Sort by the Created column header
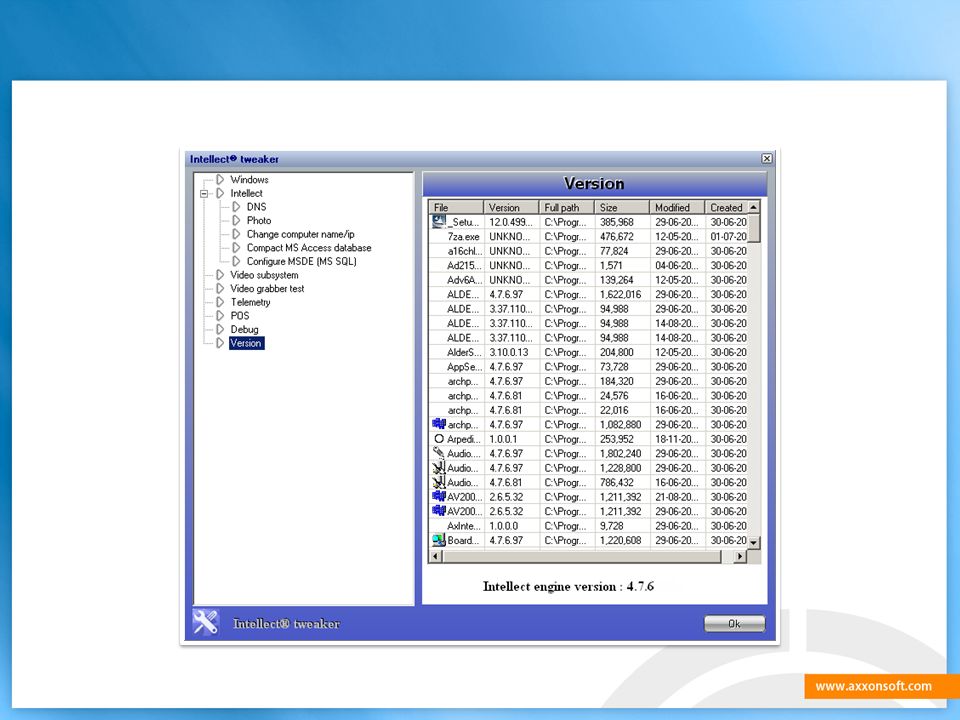Viewport: 960px width, 720px height. [x=726, y=208]
